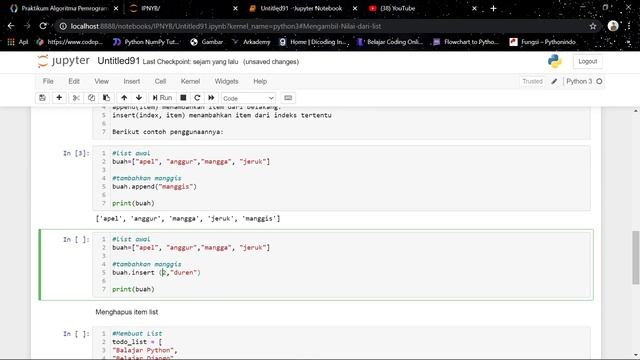Select the Menghapus item list markdown cell
The image size is (640, 360).
point(127,312)
